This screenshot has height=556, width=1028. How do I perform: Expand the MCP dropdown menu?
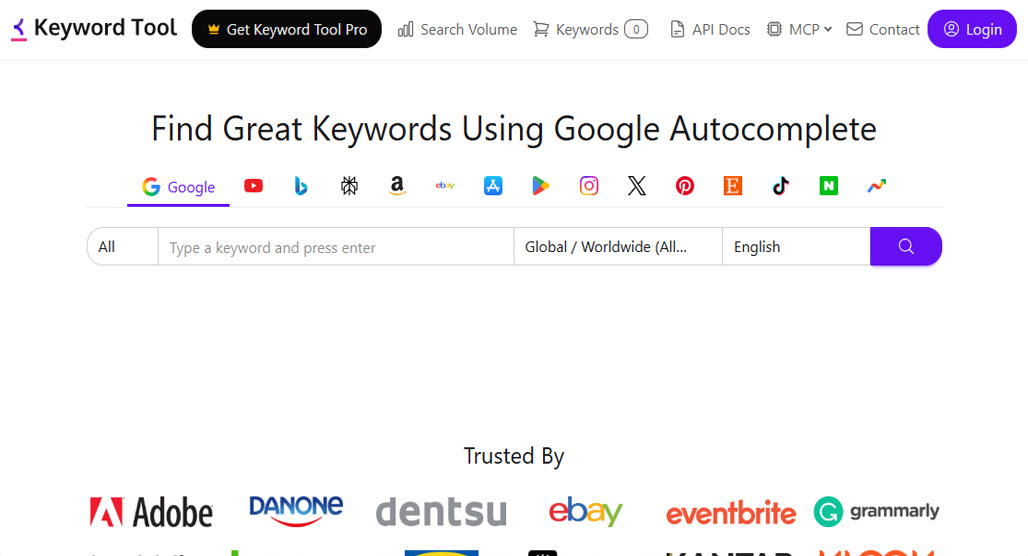click(x=799, y=30)
